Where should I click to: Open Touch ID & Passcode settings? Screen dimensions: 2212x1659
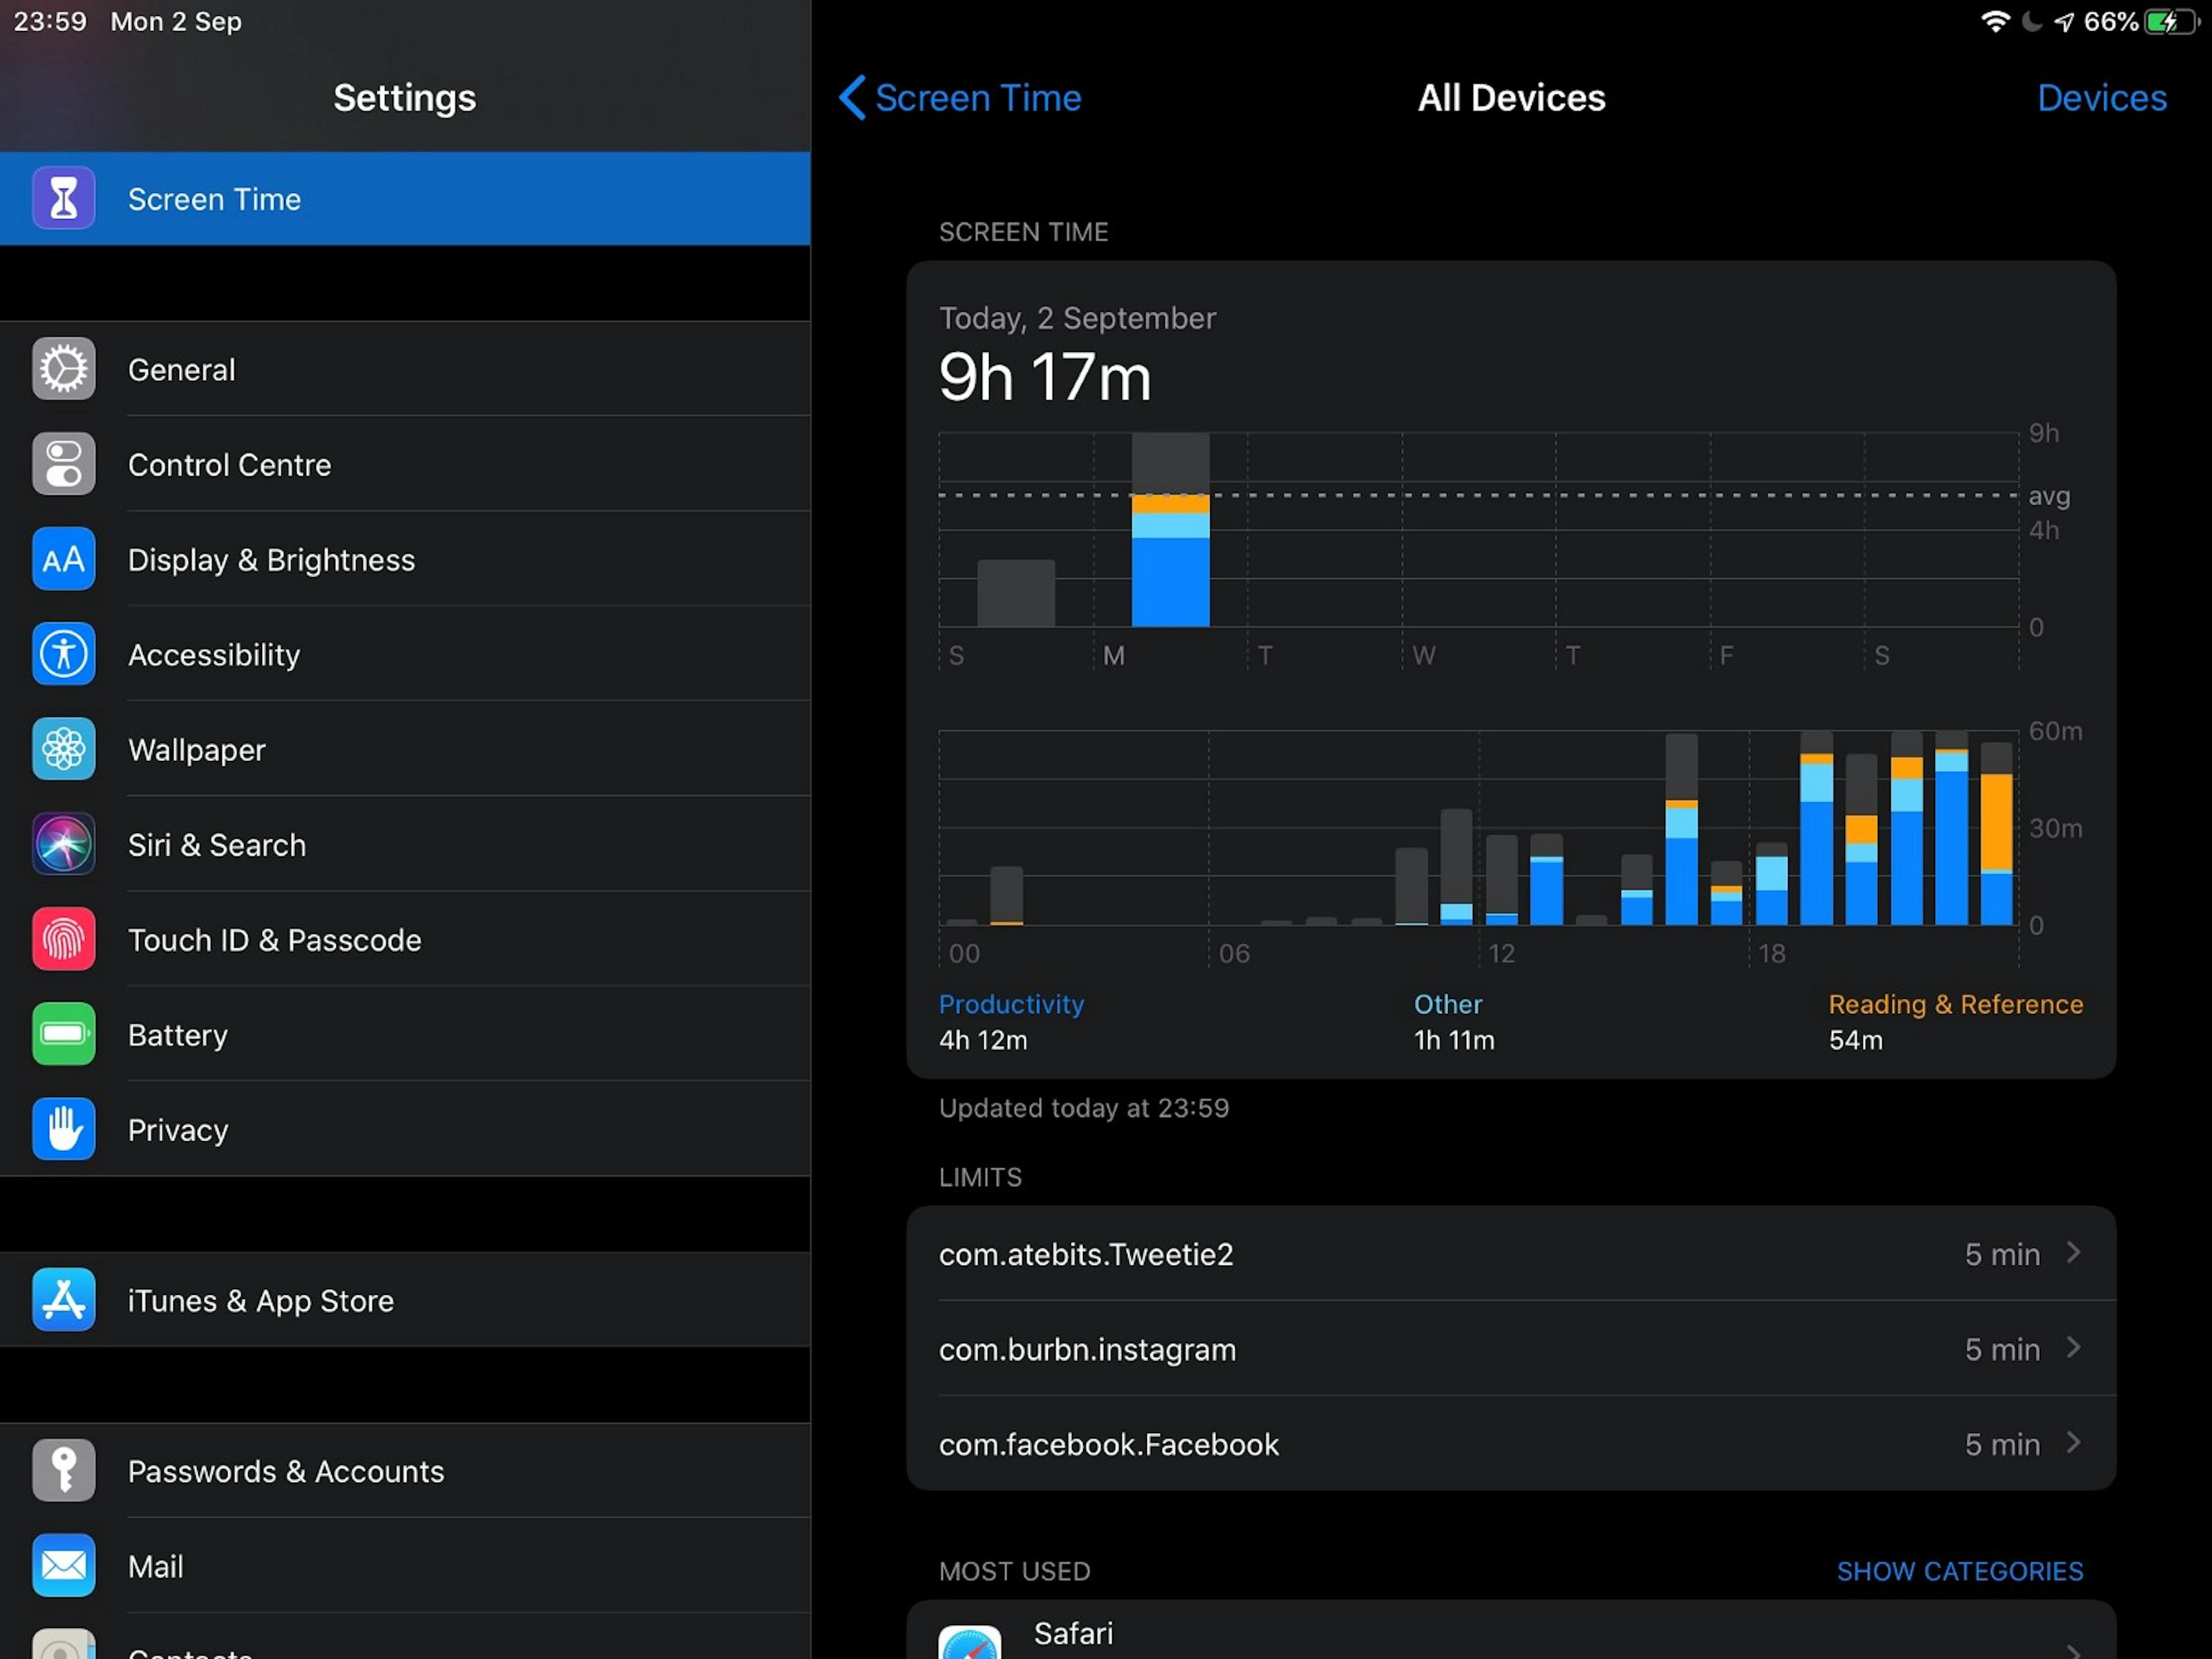tap(405, 939)
